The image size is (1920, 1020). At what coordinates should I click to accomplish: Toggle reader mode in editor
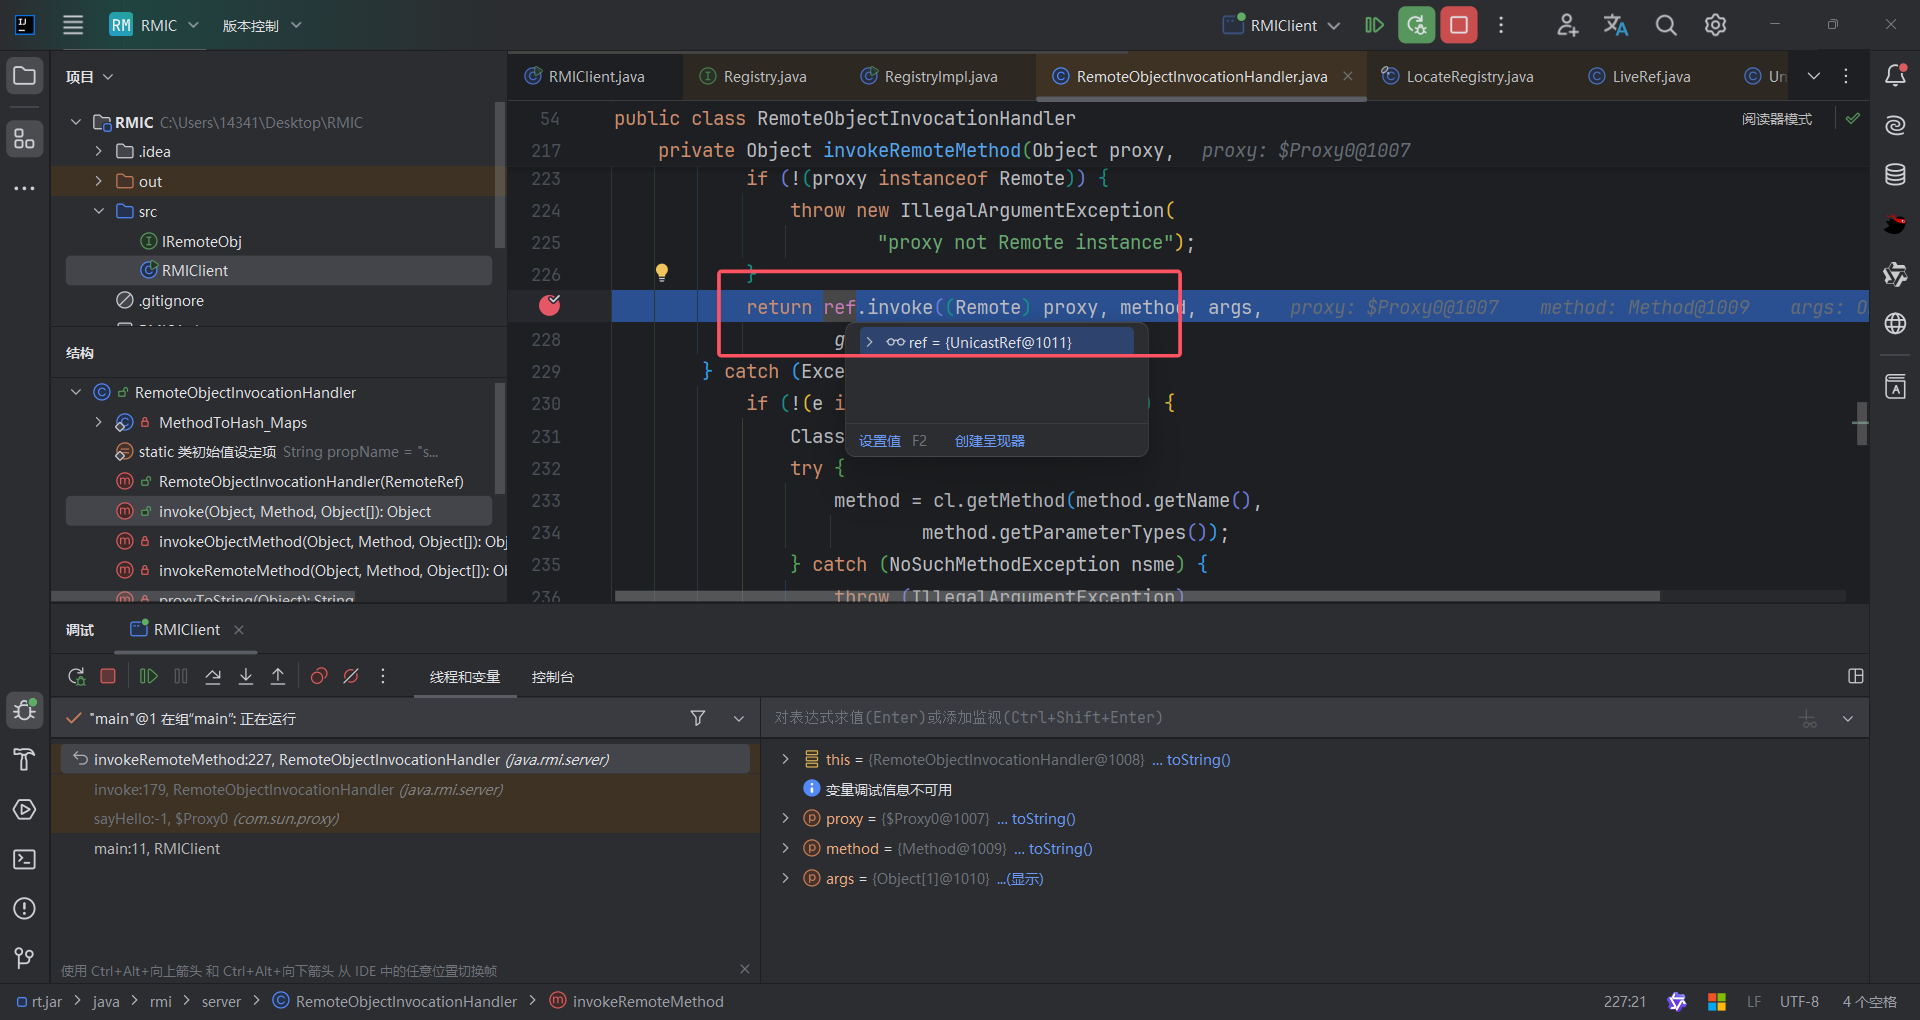click(x=1776, y=119)
